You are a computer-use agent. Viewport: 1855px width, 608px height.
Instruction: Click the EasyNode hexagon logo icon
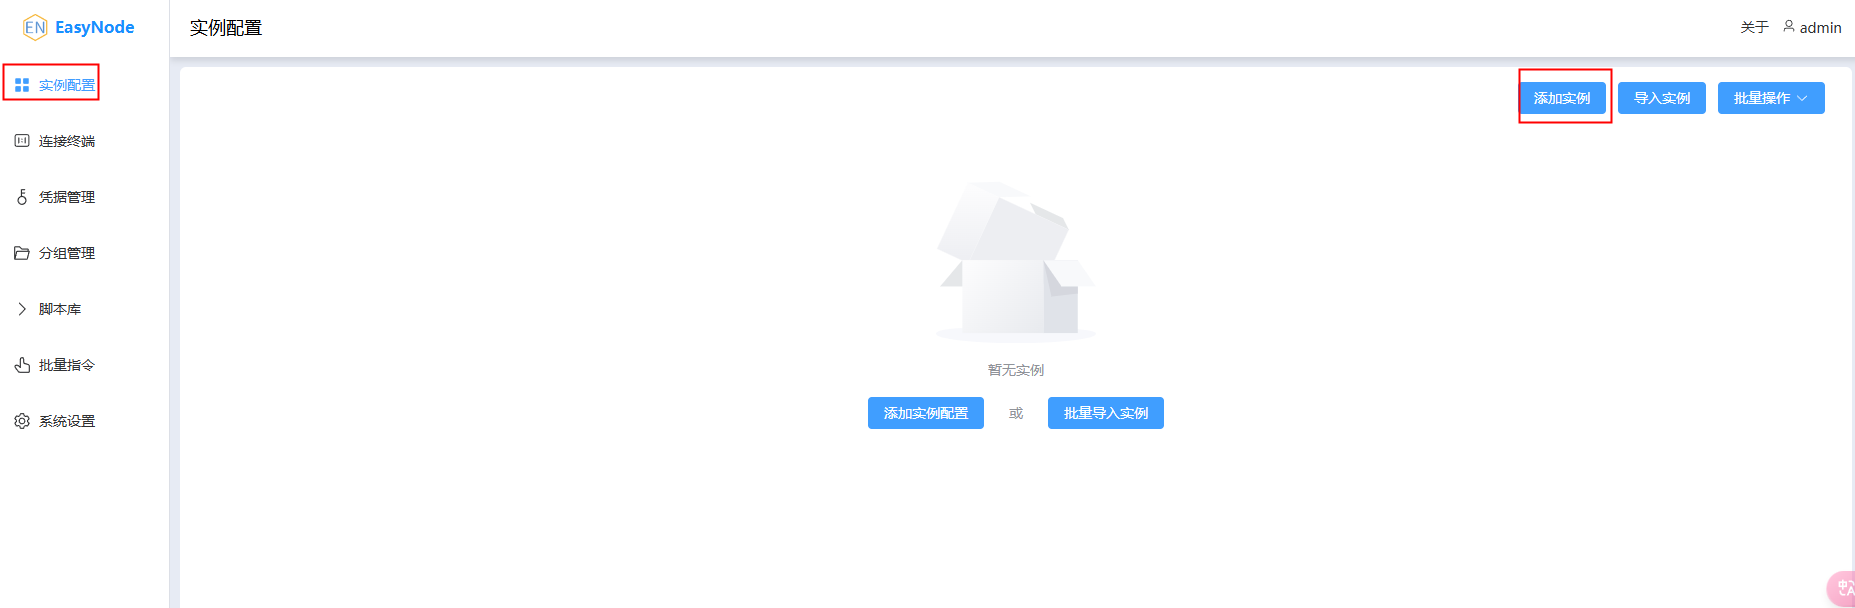tap(35, 27)
